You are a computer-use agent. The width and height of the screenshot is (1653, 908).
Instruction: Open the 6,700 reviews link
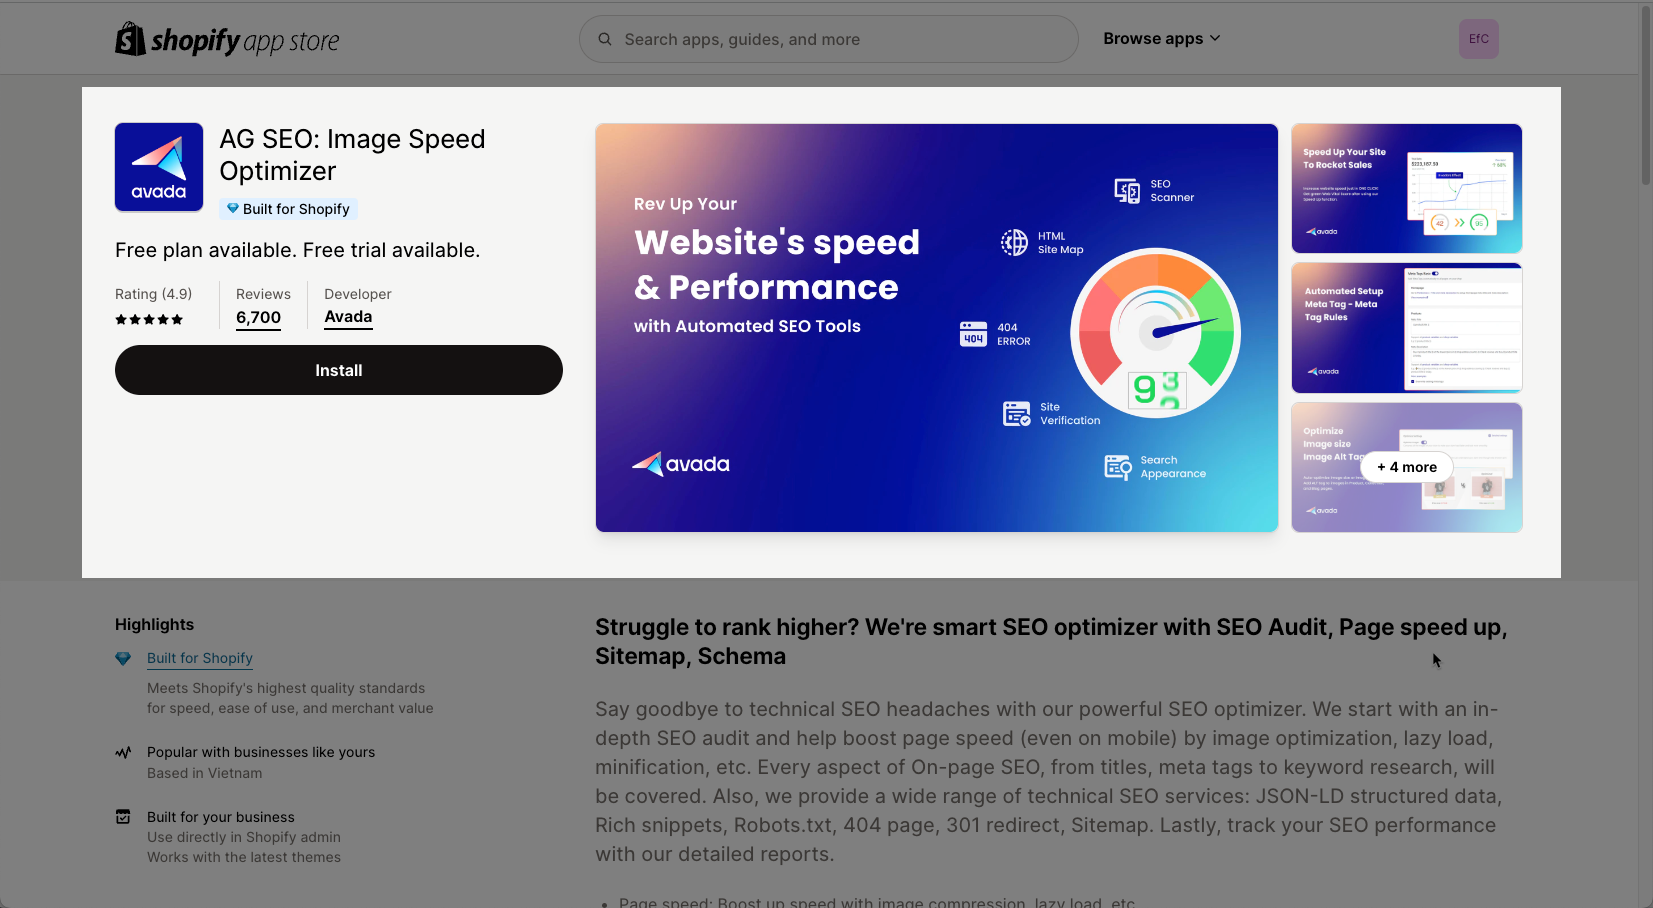click(258, 318)
